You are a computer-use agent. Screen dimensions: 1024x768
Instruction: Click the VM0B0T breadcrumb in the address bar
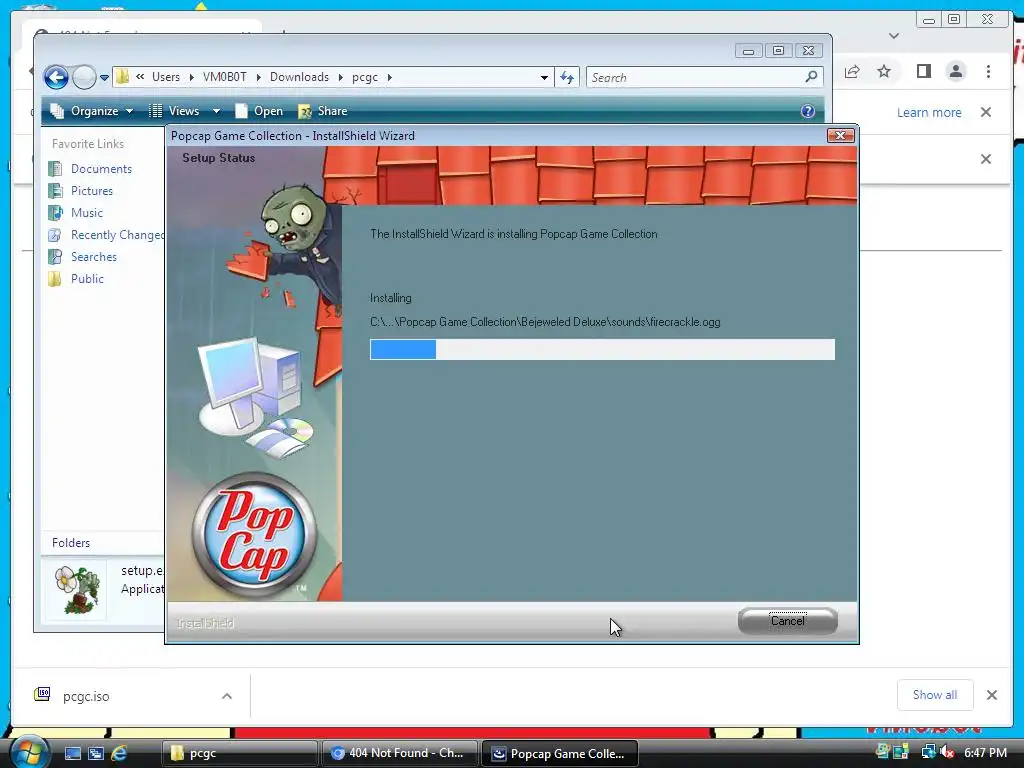point(225,77)
